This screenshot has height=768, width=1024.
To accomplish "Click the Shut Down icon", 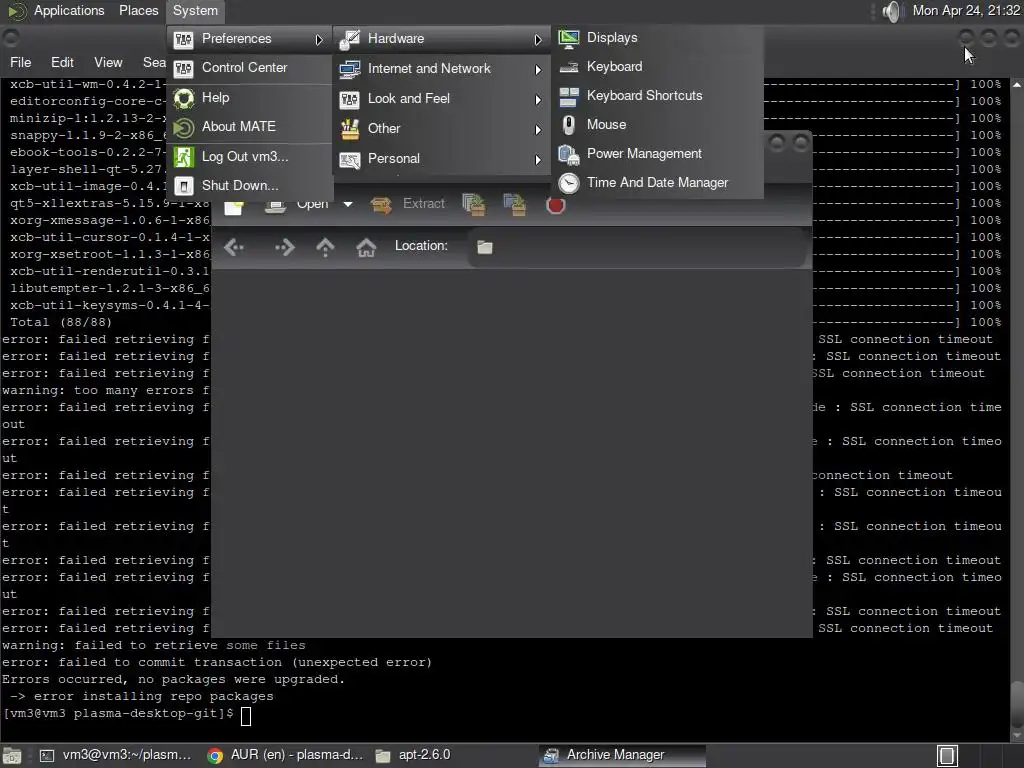I will tap(184, 187).
